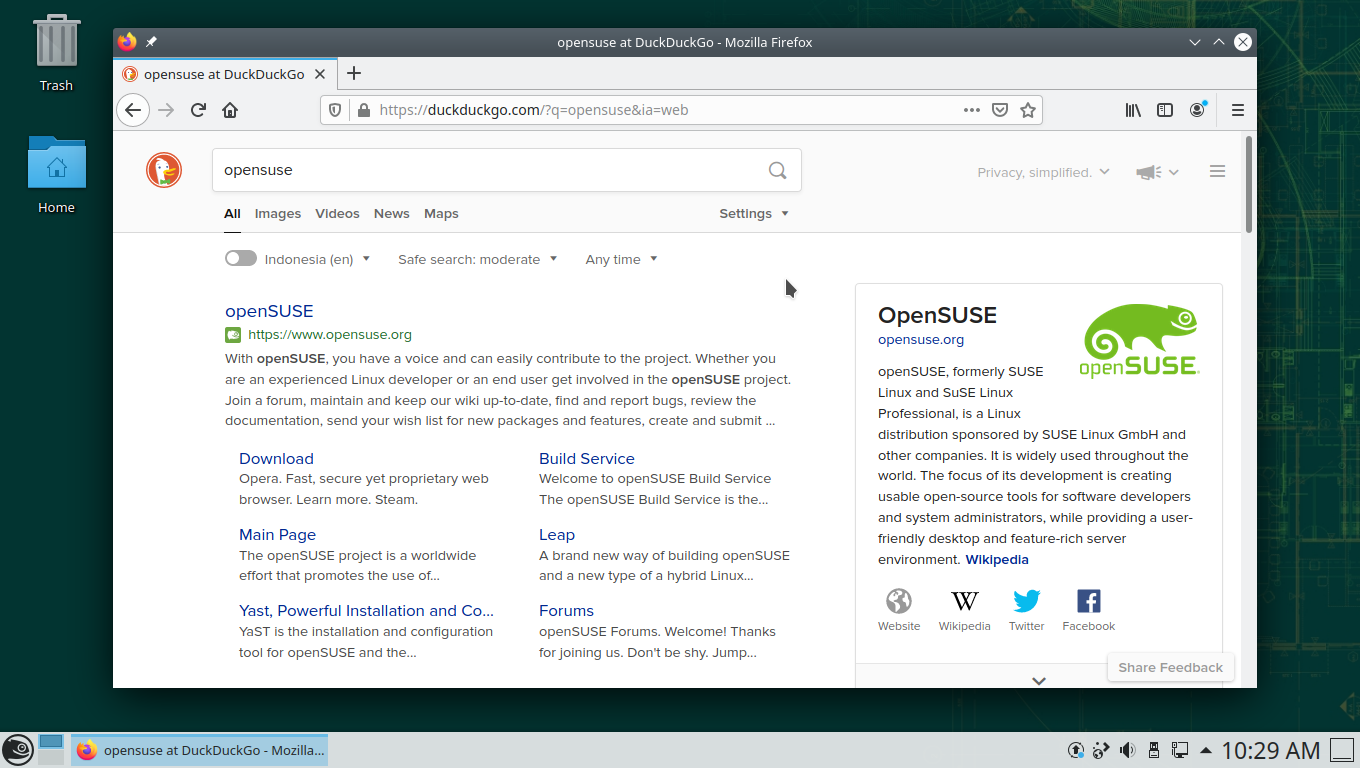
Task: Open the Download sublink
Action: [276, 459]
